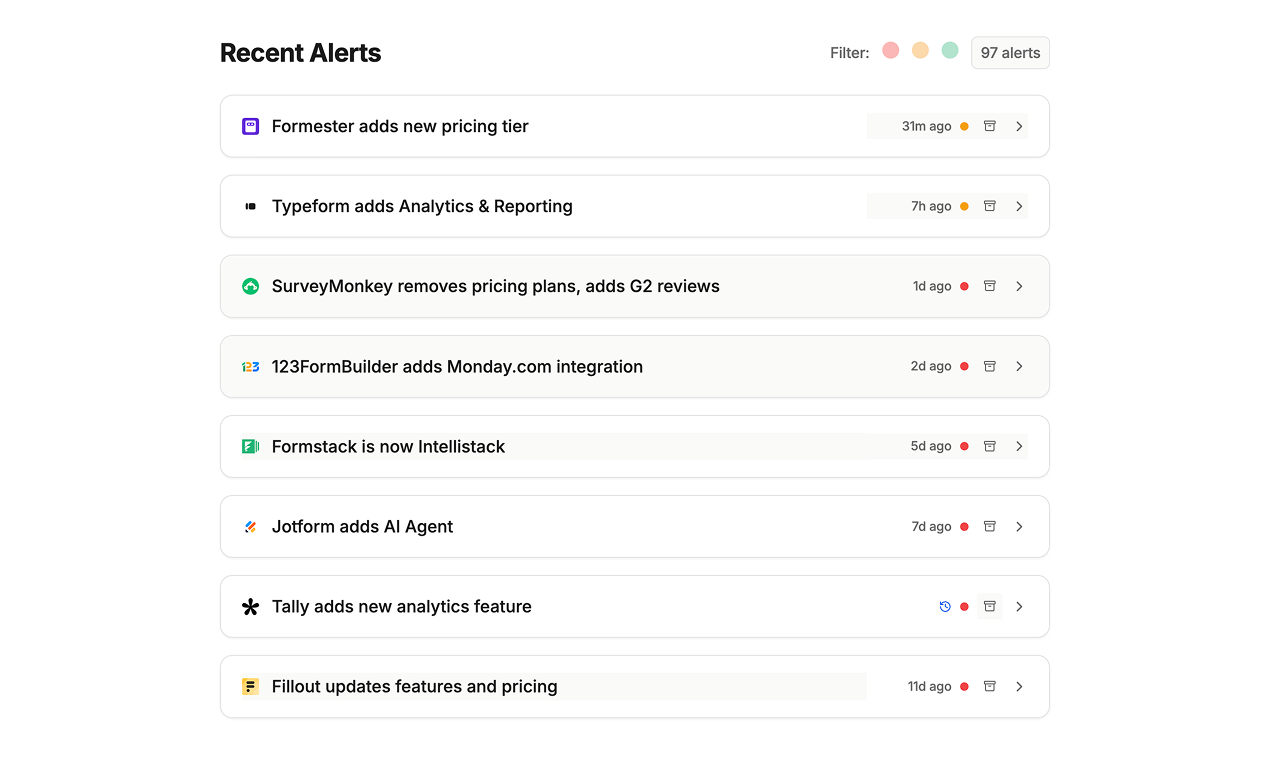Filter alerts by orange priority dot

[x=920, y=50]
